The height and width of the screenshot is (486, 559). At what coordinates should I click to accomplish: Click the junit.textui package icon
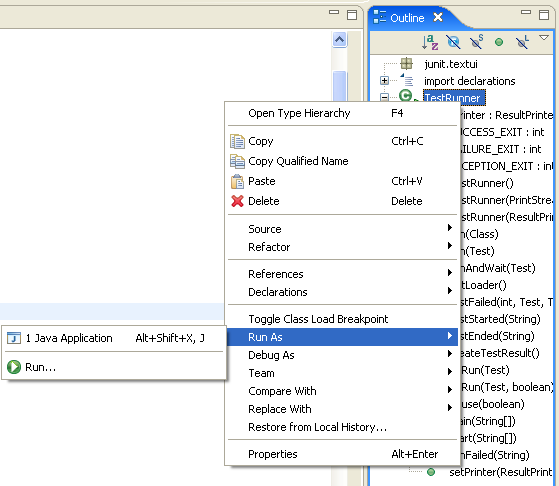tap(406, 64)
